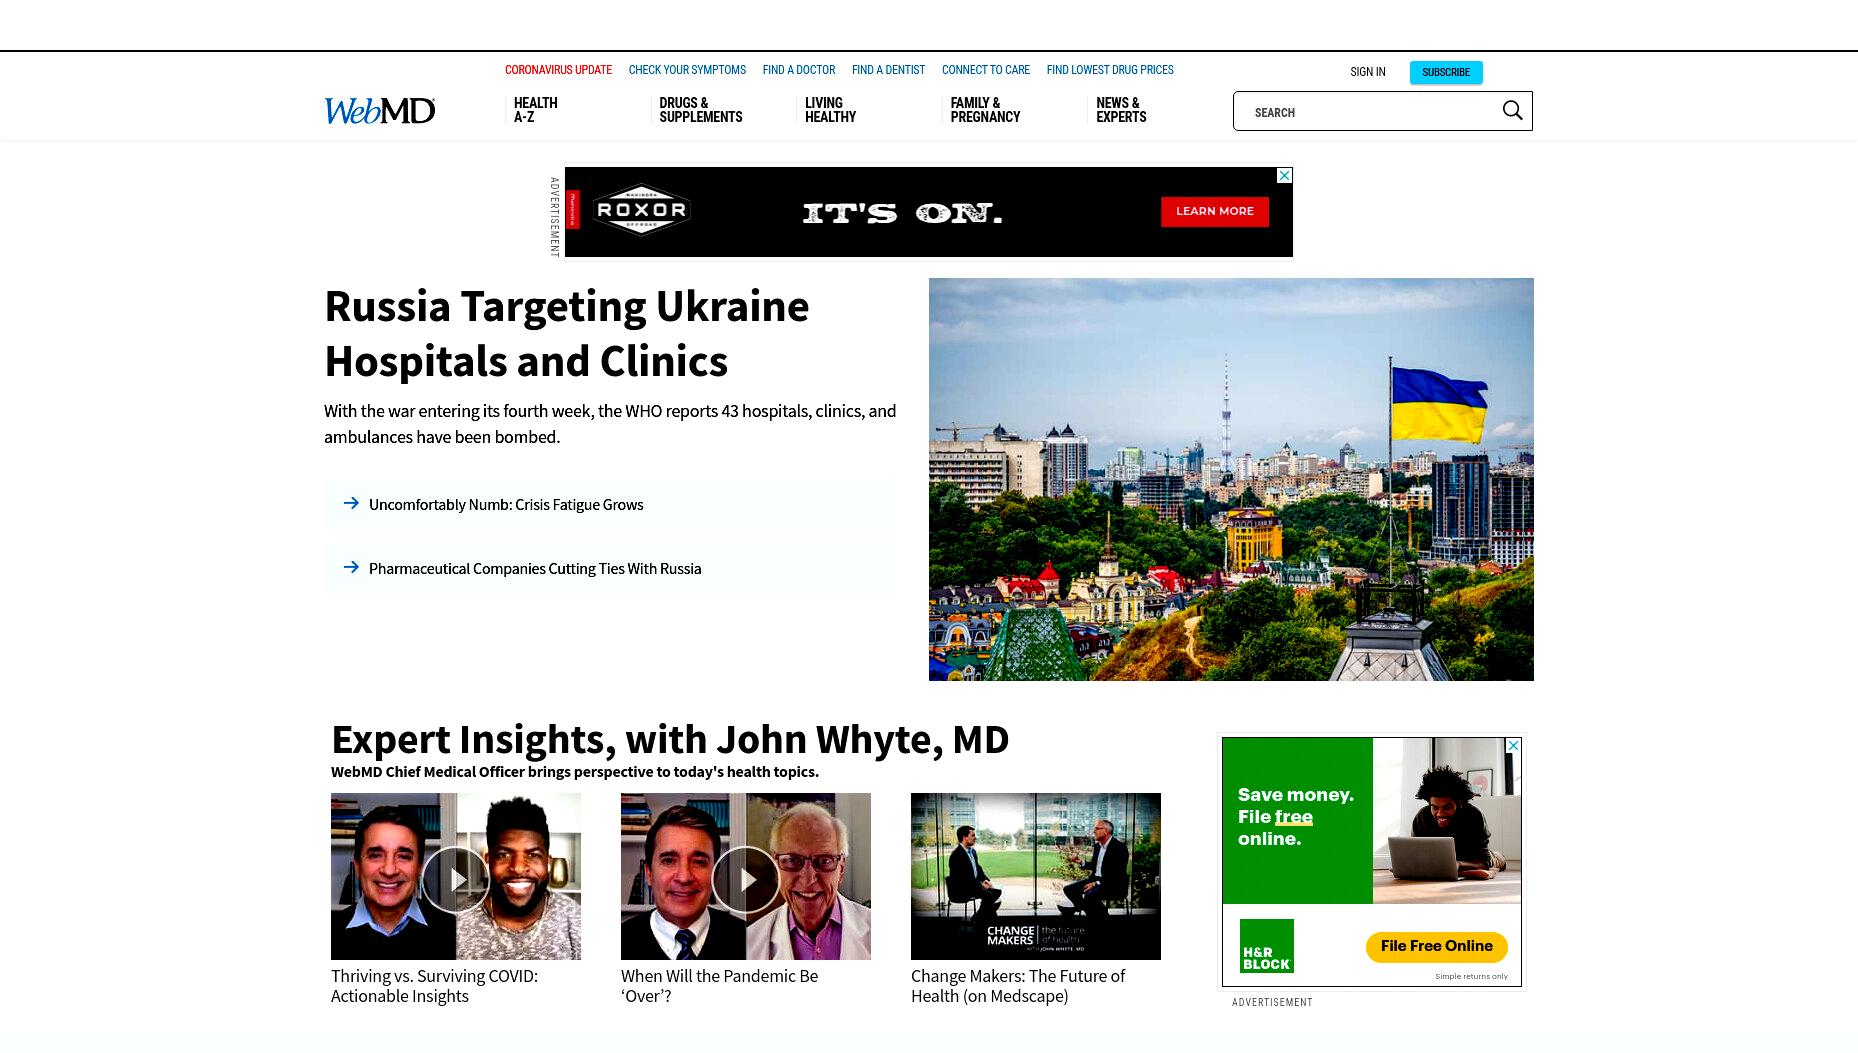The height and width of the screenshot is (1053, 1858).
Task: Click File Free Online button
Action: pos(1436,946)
